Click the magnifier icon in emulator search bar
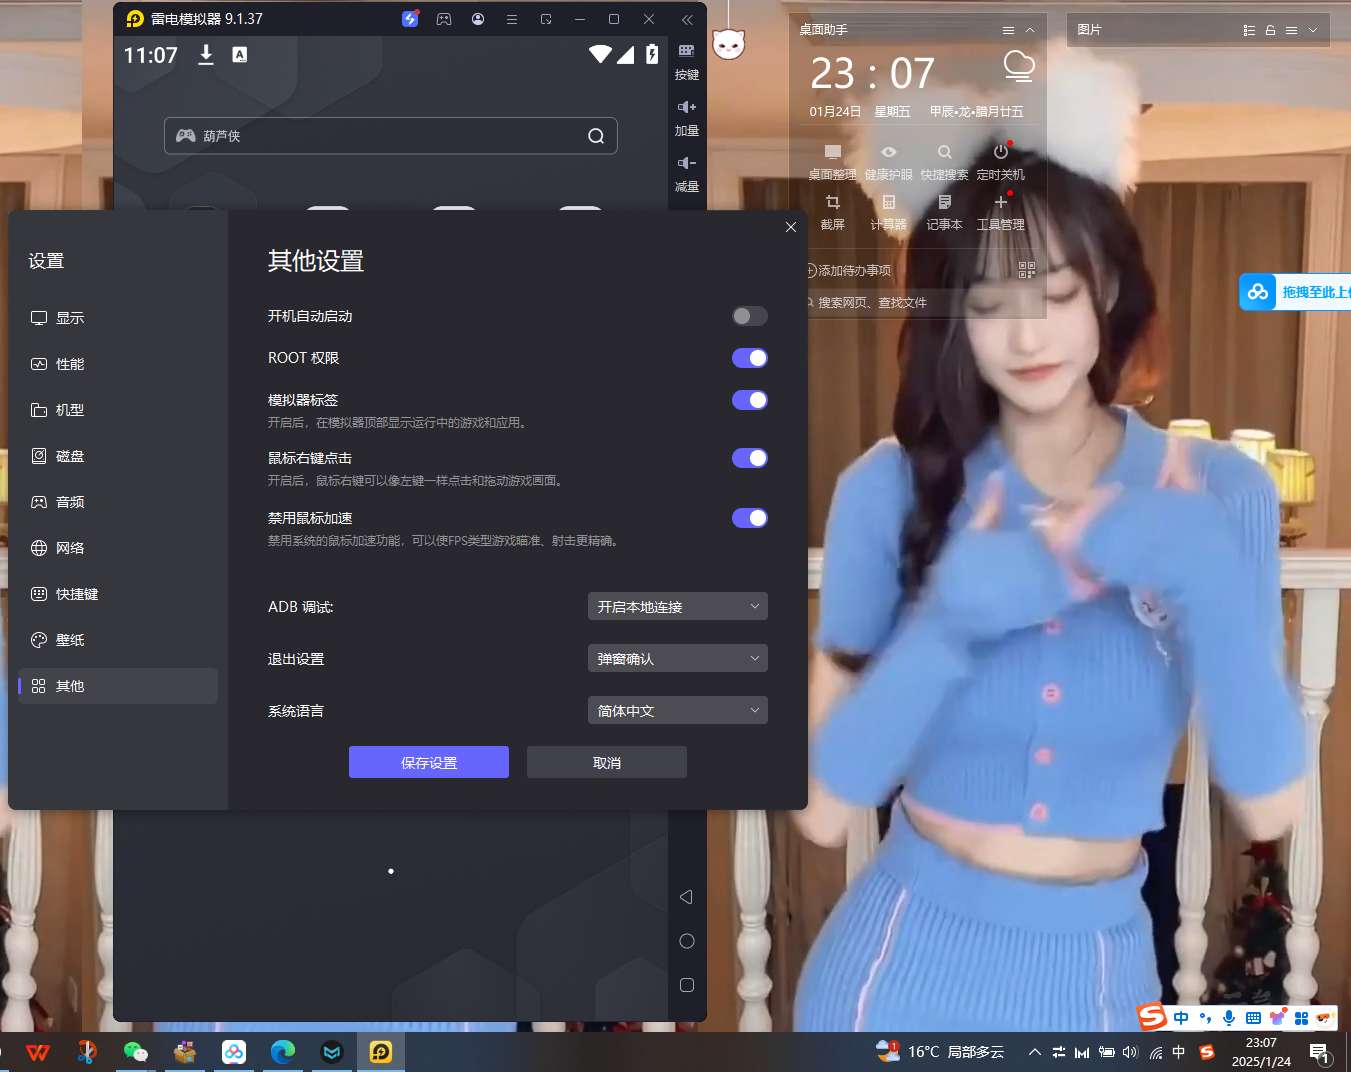 point(596,136)
